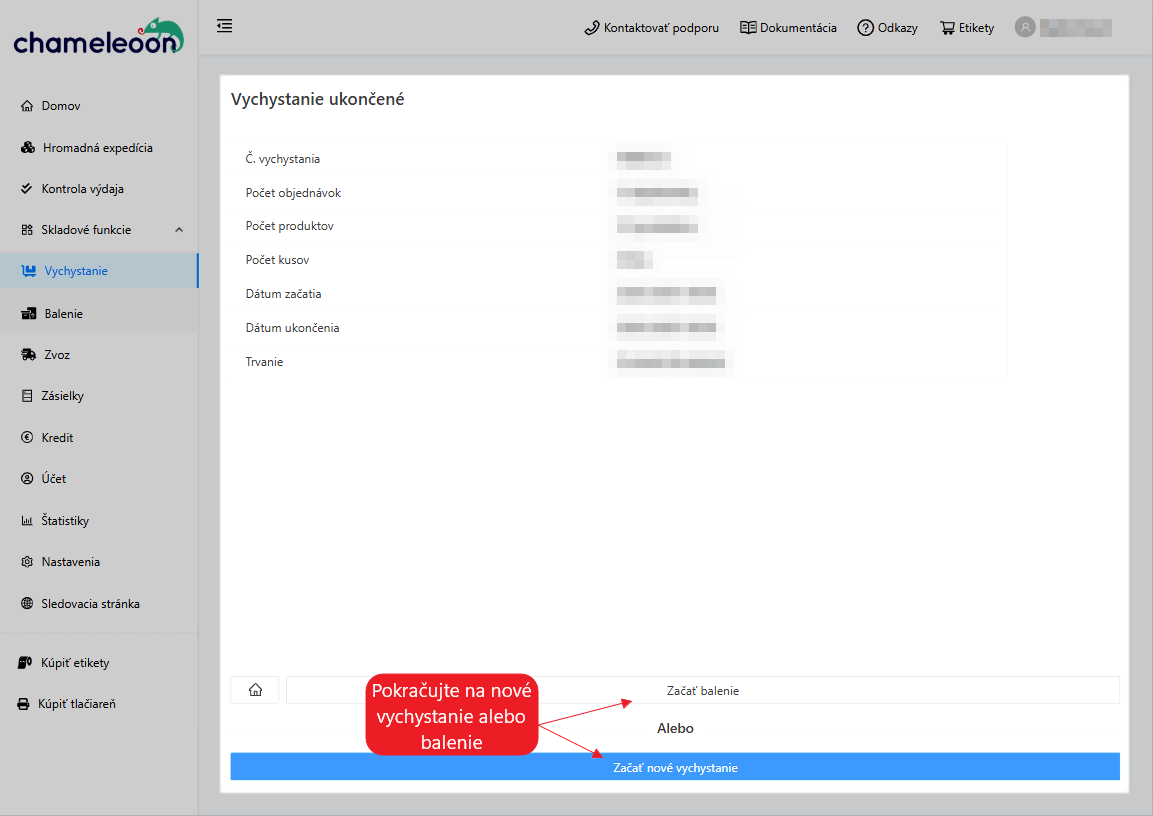The height and width of the screenshot is (816, 1153).
Task: Click the phone icon for Kontaktovať podporu
Action: pyautogui.click(x=591, y=28)
